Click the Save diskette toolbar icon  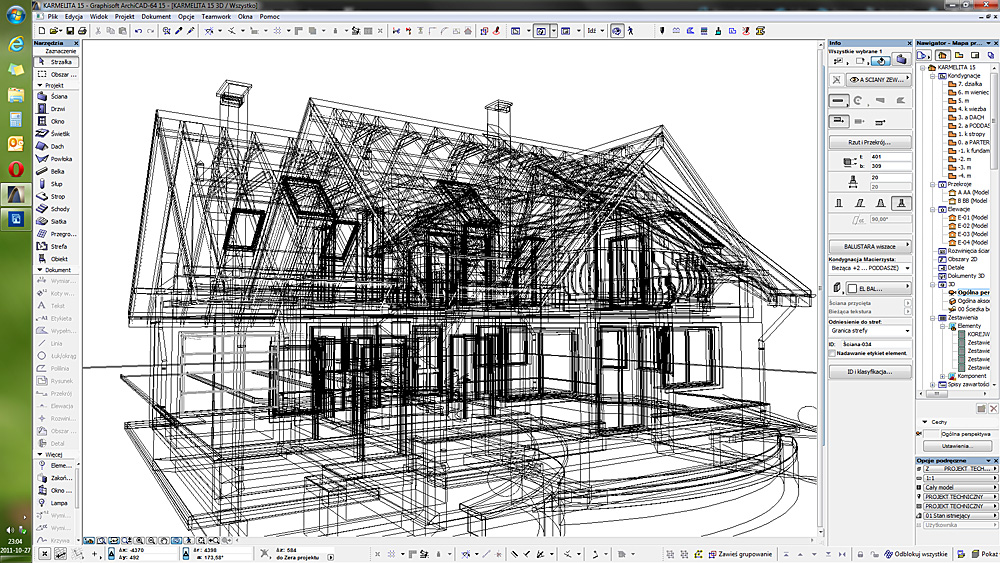coord(70,31)
